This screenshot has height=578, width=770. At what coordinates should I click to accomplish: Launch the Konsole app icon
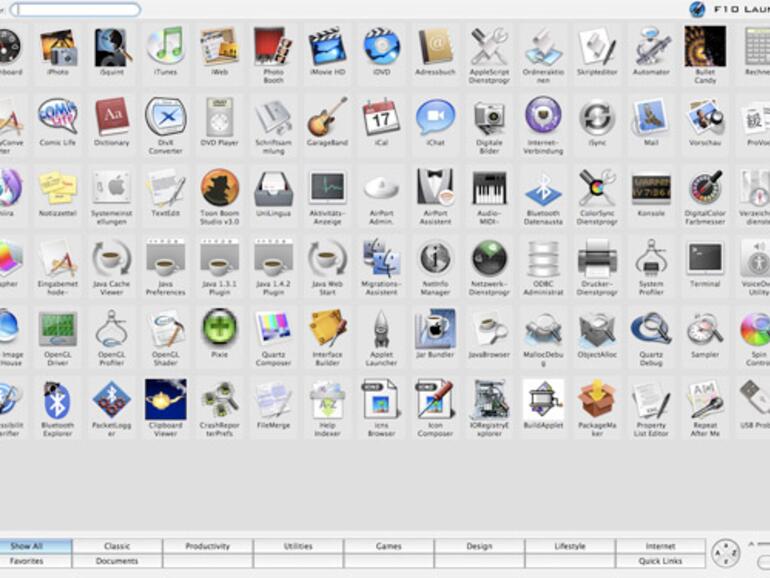point(651,188)
